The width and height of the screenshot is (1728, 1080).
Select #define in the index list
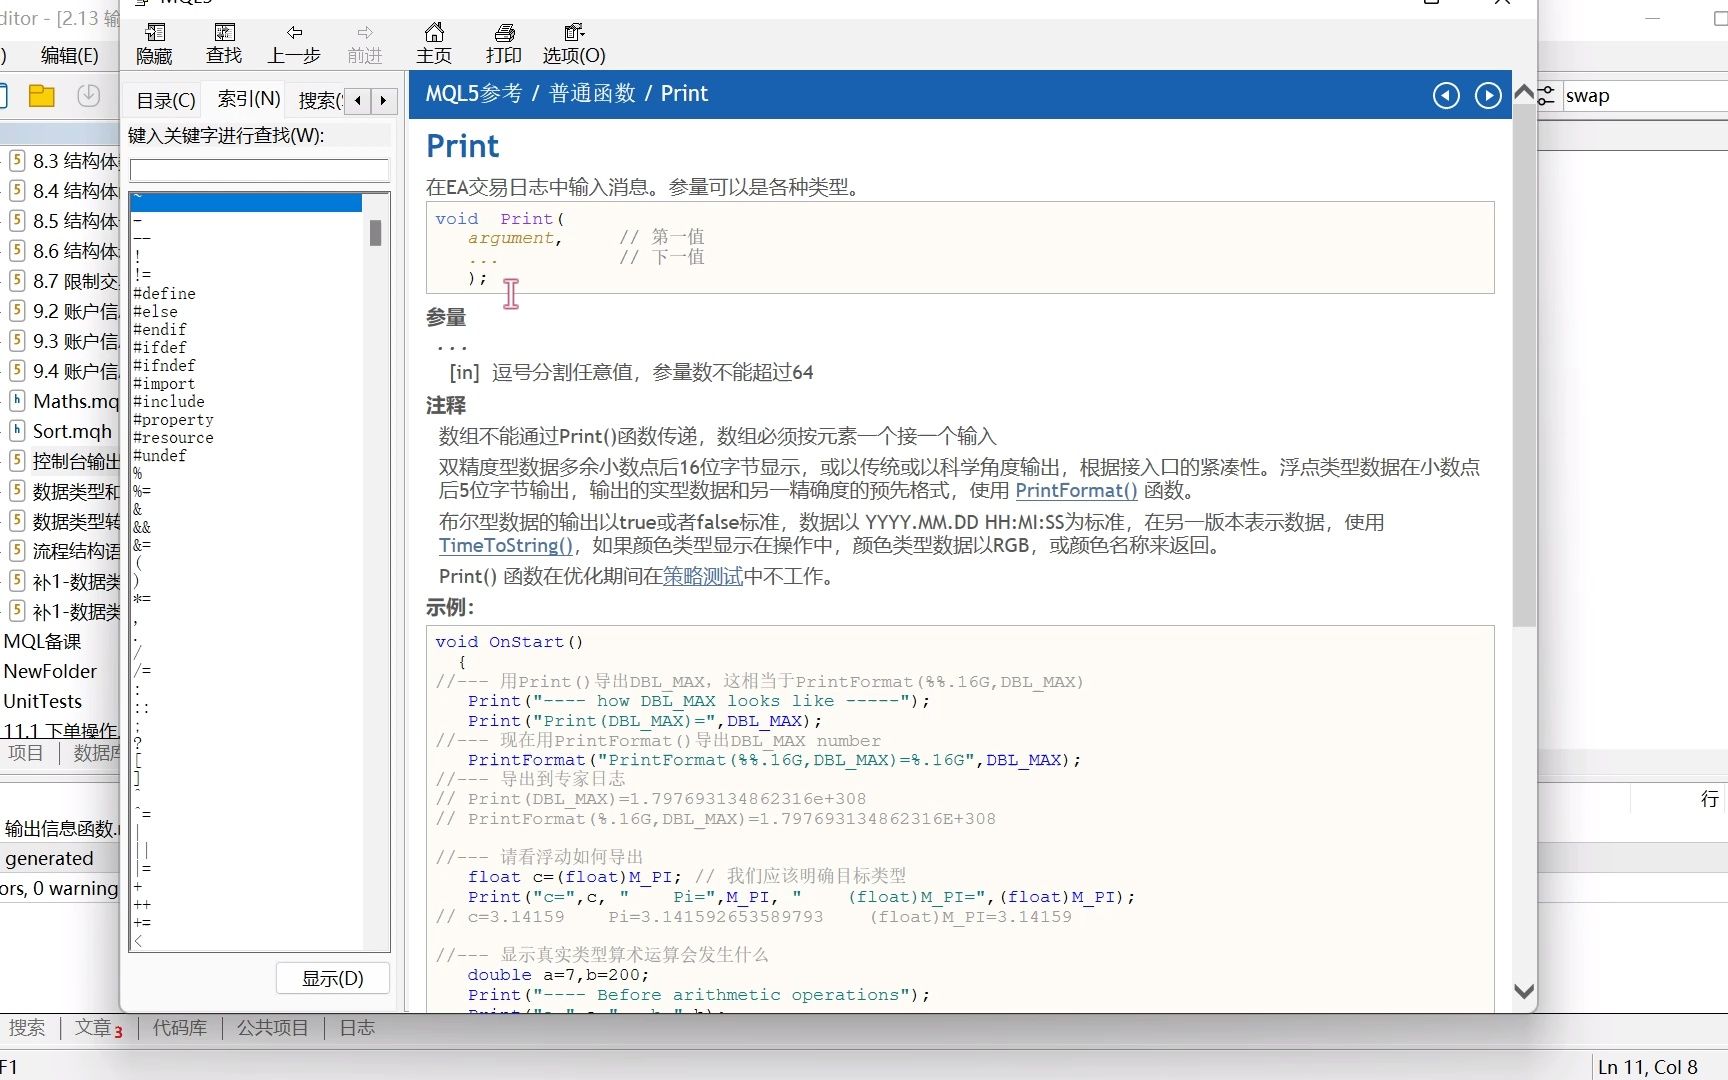coord(164,293)
